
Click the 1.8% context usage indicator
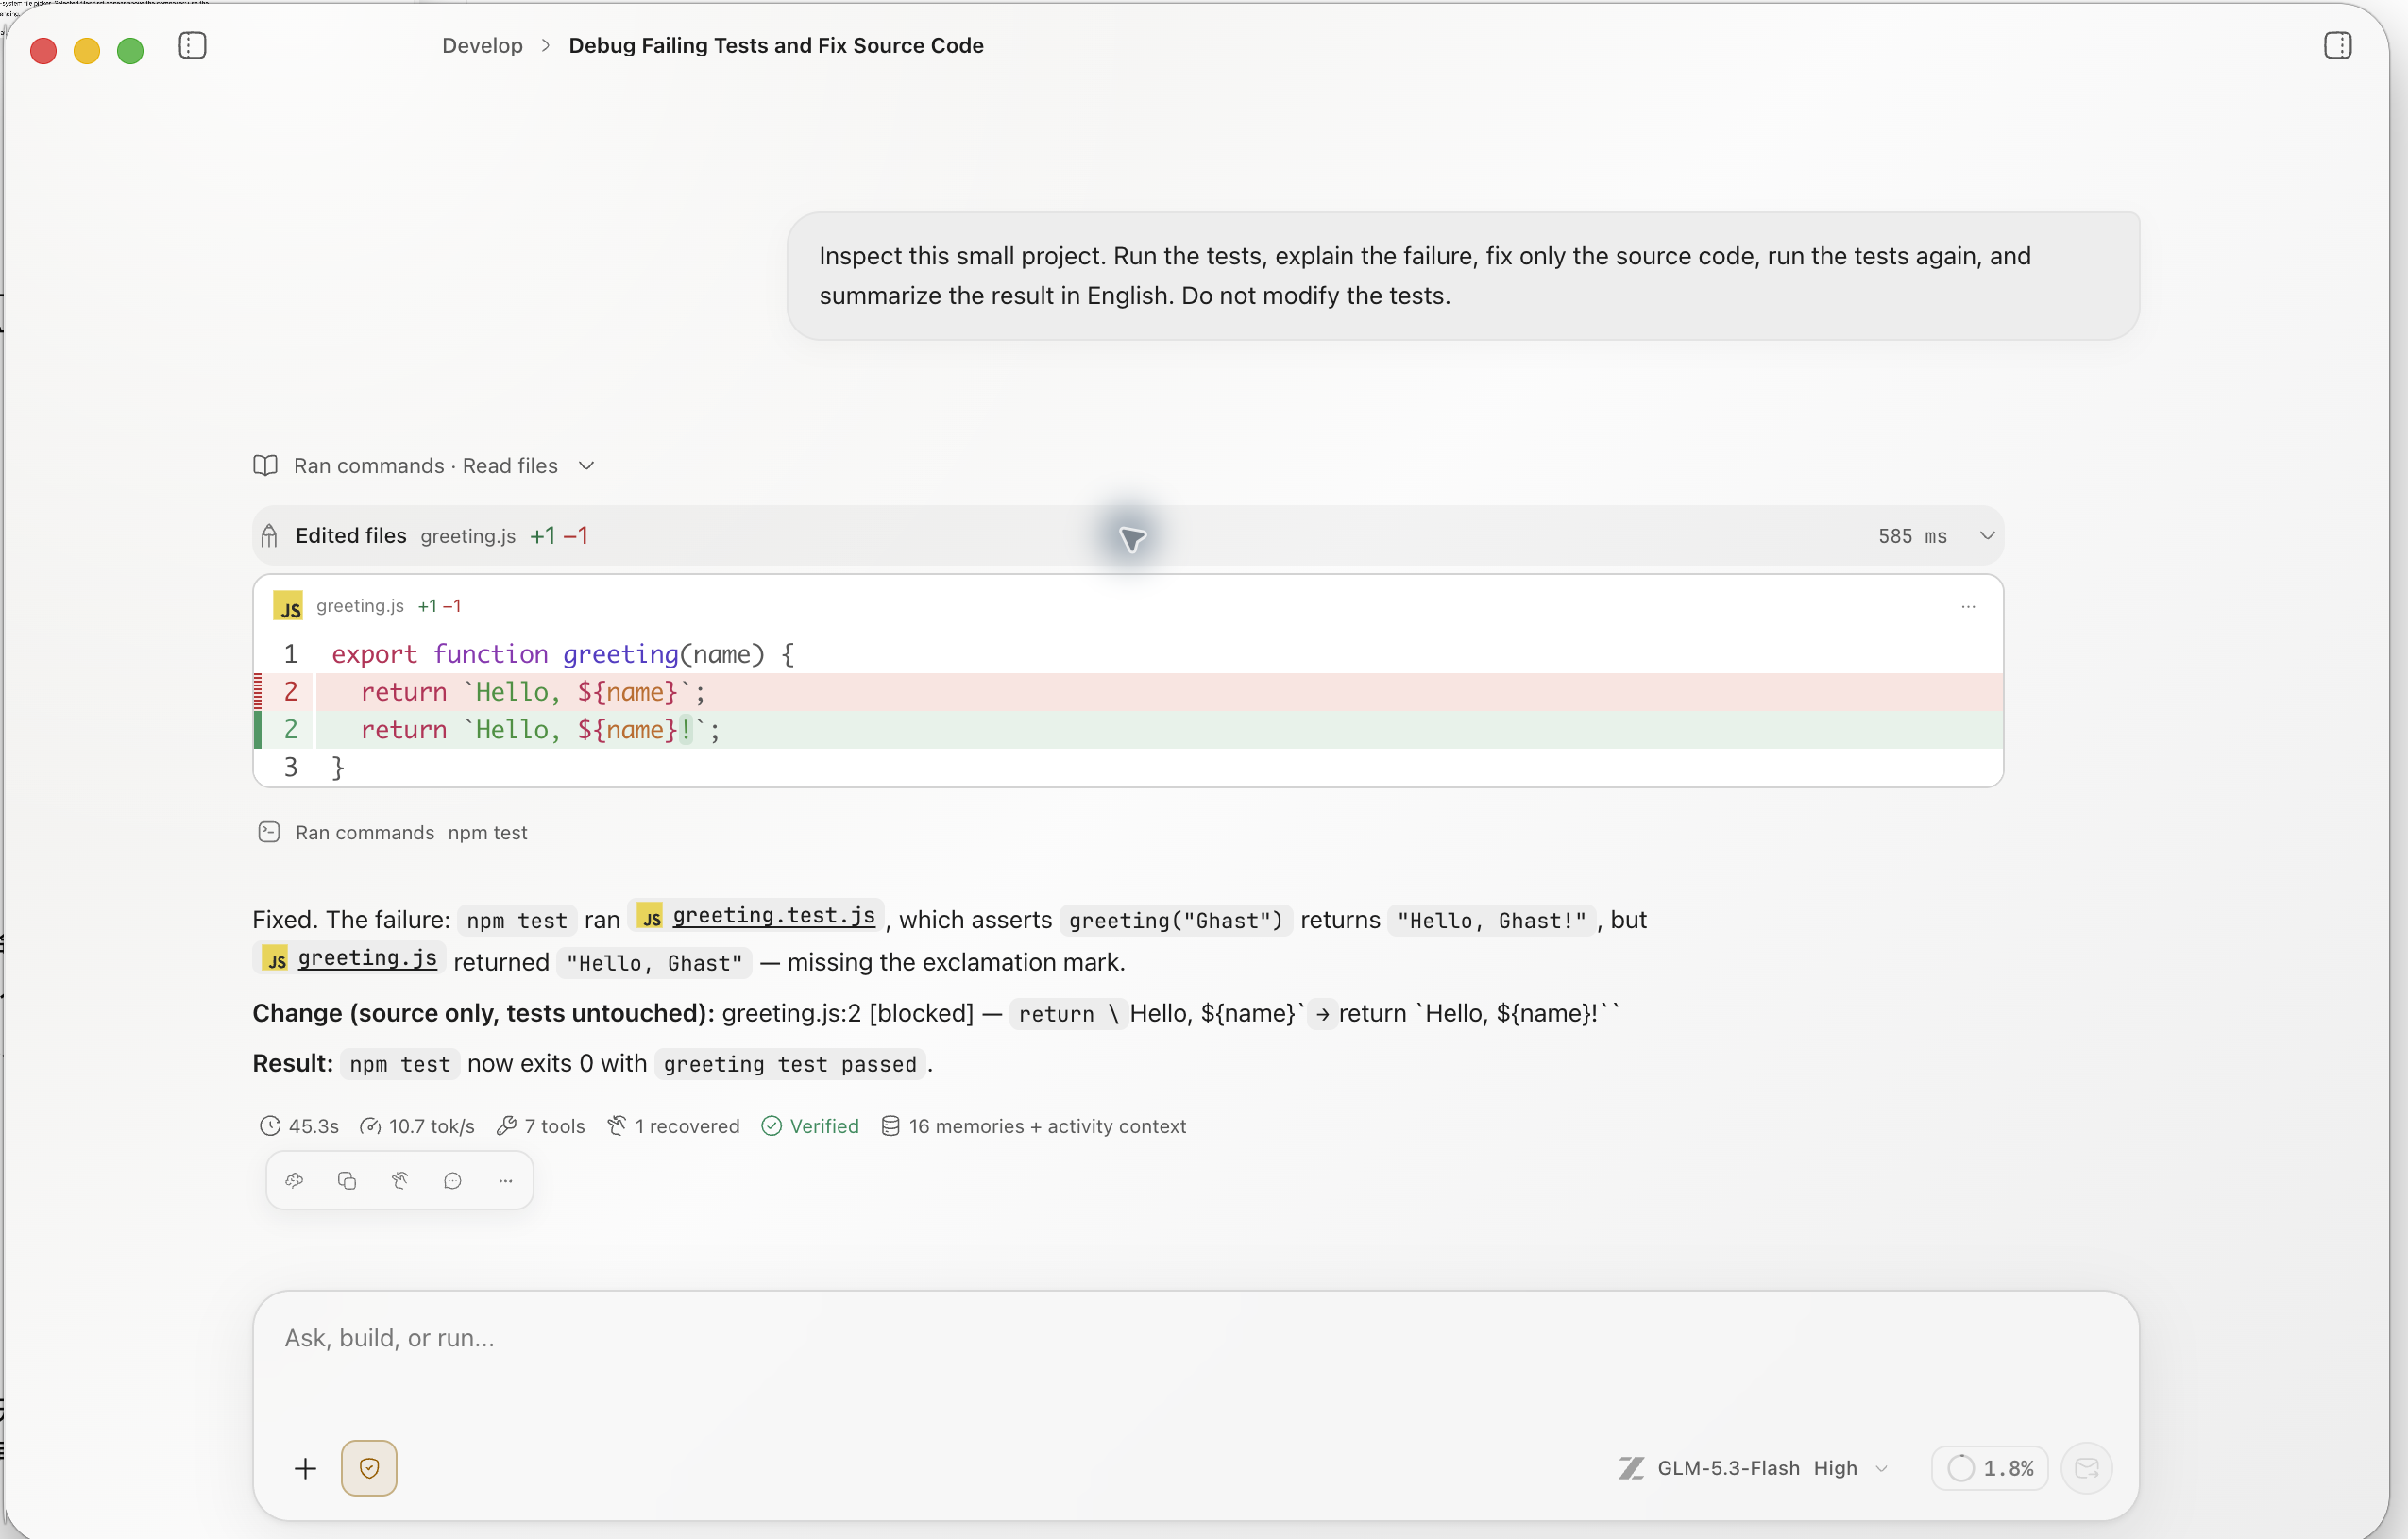click(x=1990, y=1468)
